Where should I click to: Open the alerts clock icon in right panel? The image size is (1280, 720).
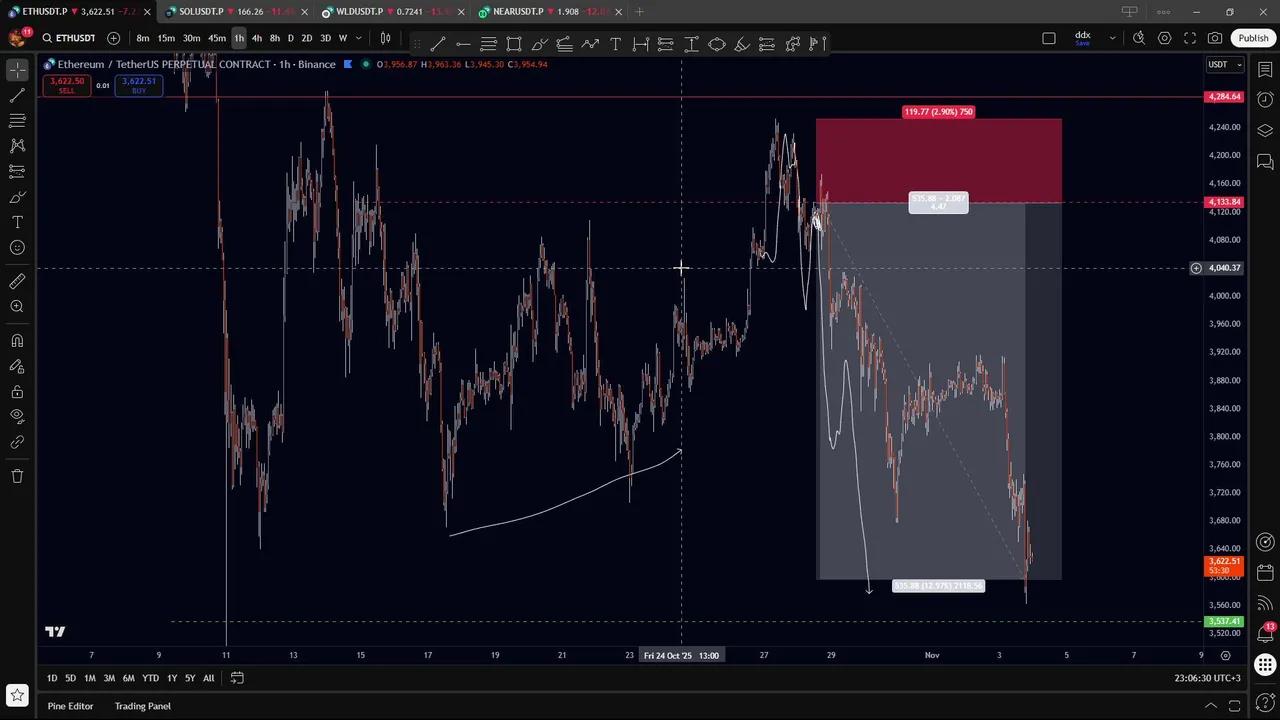(x=1265, y=99)
